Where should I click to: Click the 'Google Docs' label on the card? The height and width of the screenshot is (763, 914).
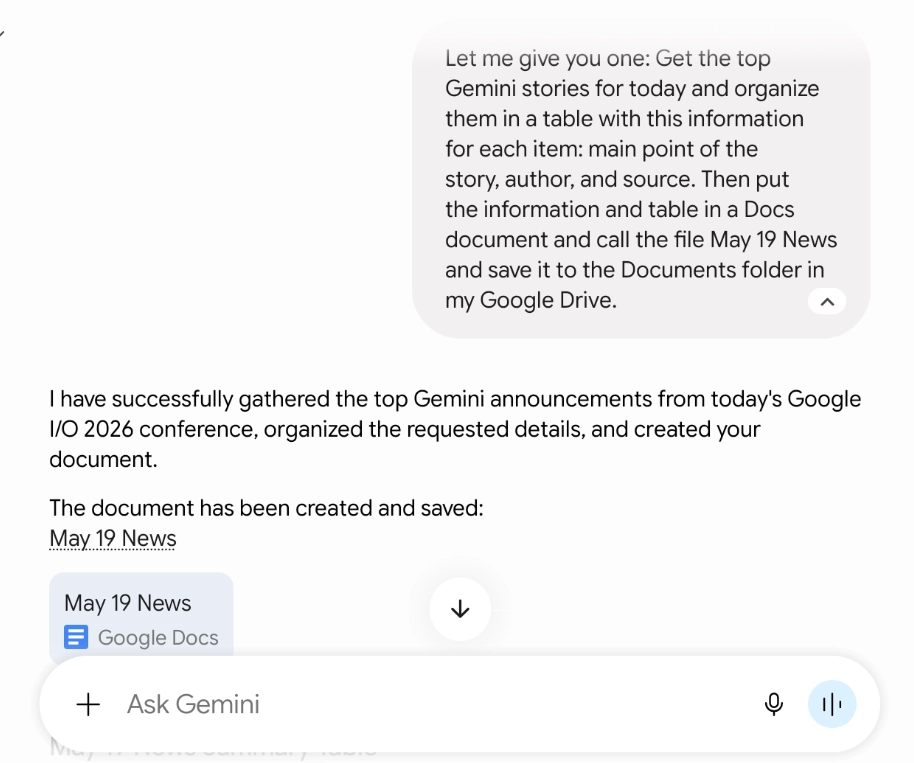158,638
